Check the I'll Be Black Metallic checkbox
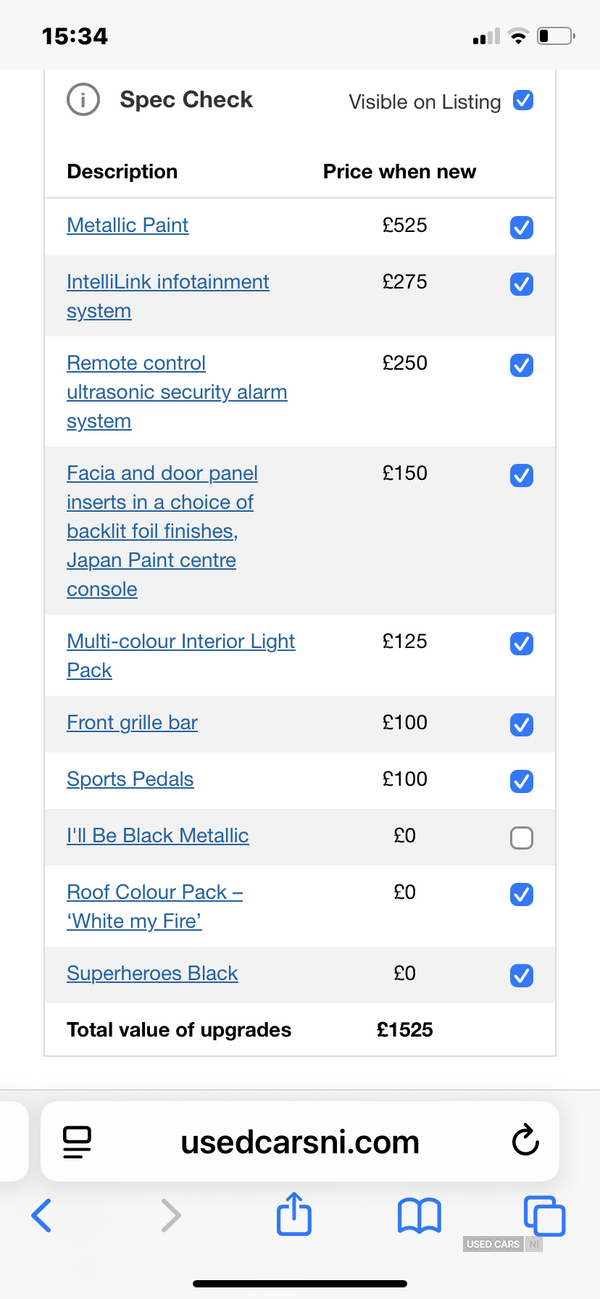This screenshot has height=1299, width=600. pyautogui.click(x=521, y=838)
